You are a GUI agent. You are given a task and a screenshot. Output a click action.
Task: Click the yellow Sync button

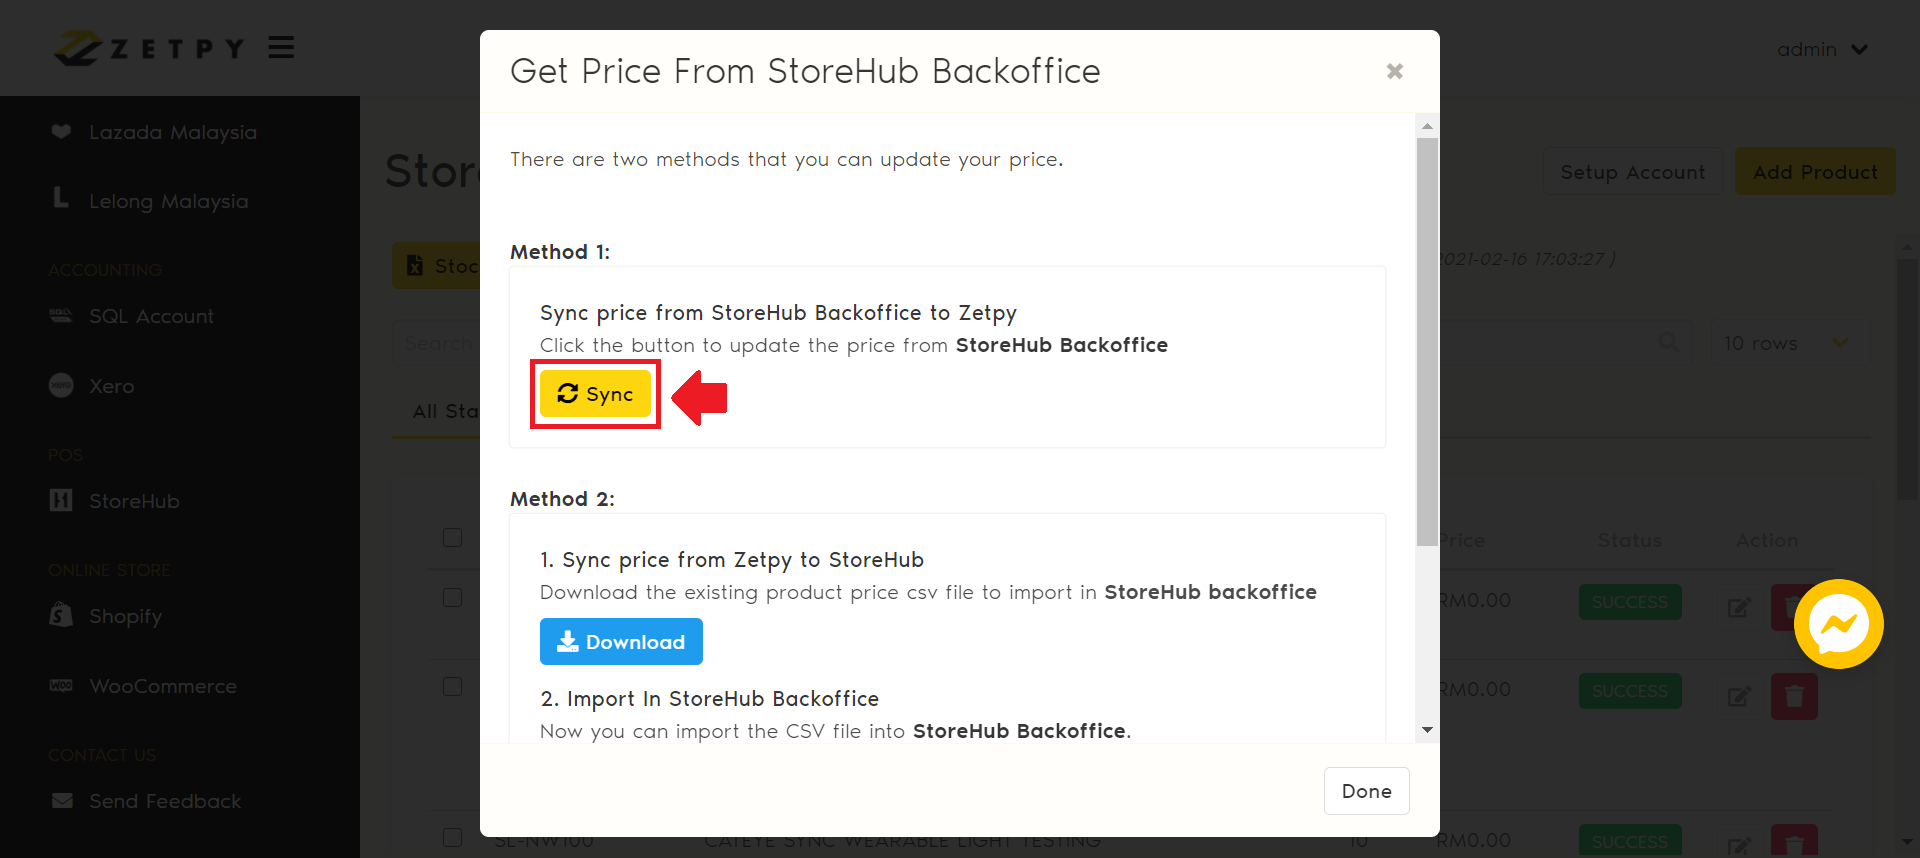coord(595,394)
